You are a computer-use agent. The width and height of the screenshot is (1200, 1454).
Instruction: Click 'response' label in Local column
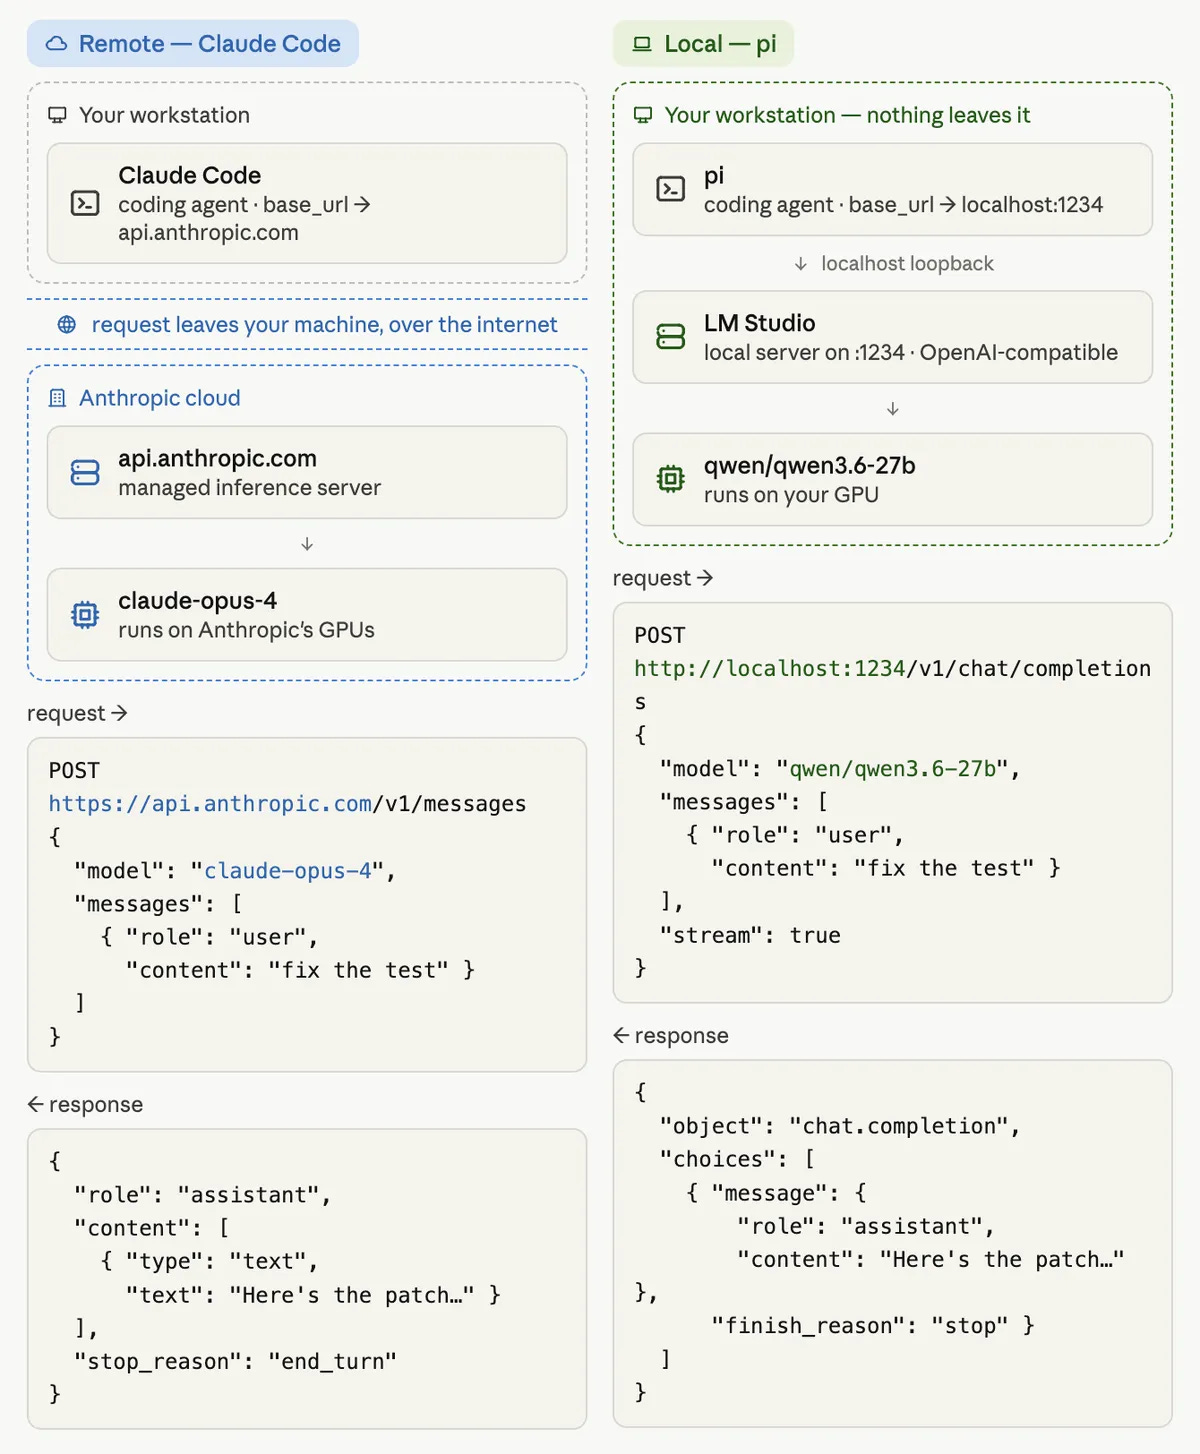[671, 1035]
